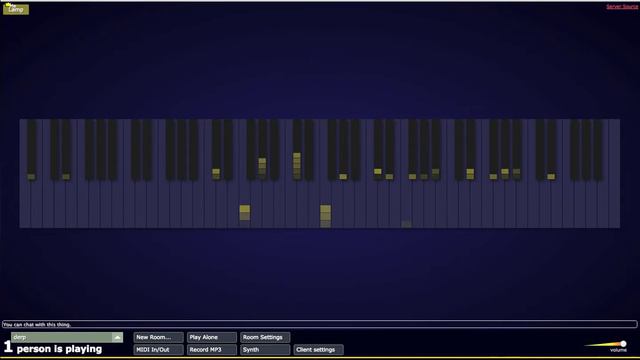Click the volume slider knob

tap(623, 344)
